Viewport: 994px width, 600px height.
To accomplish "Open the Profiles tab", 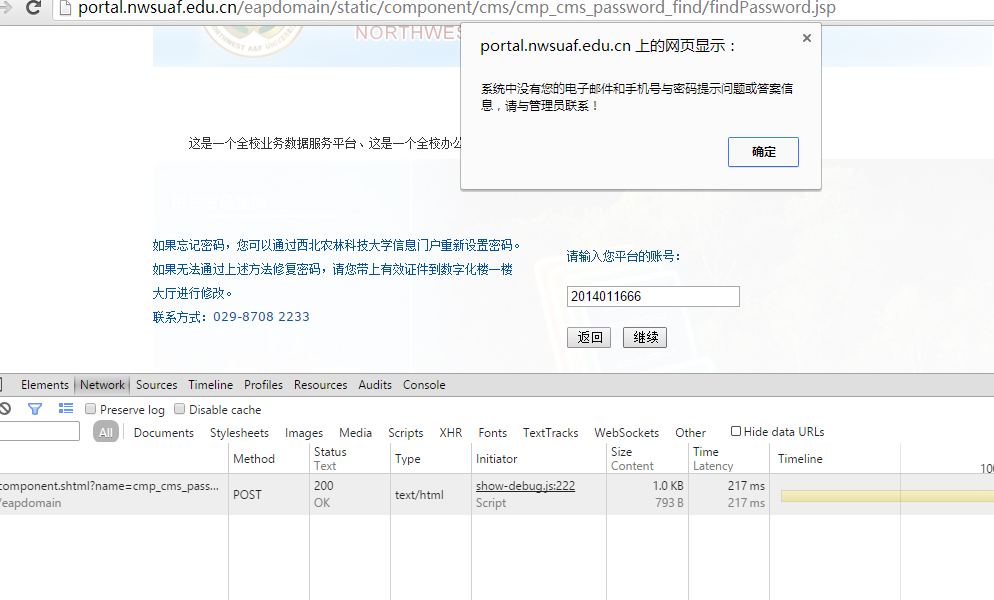I will 263,385.
